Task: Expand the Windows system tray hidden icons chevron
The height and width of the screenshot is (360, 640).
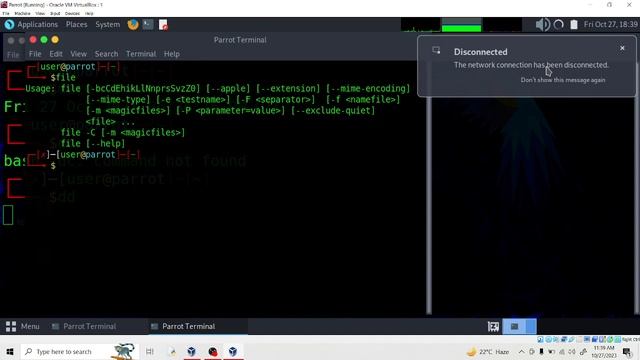Action: (x=521, y=351)
